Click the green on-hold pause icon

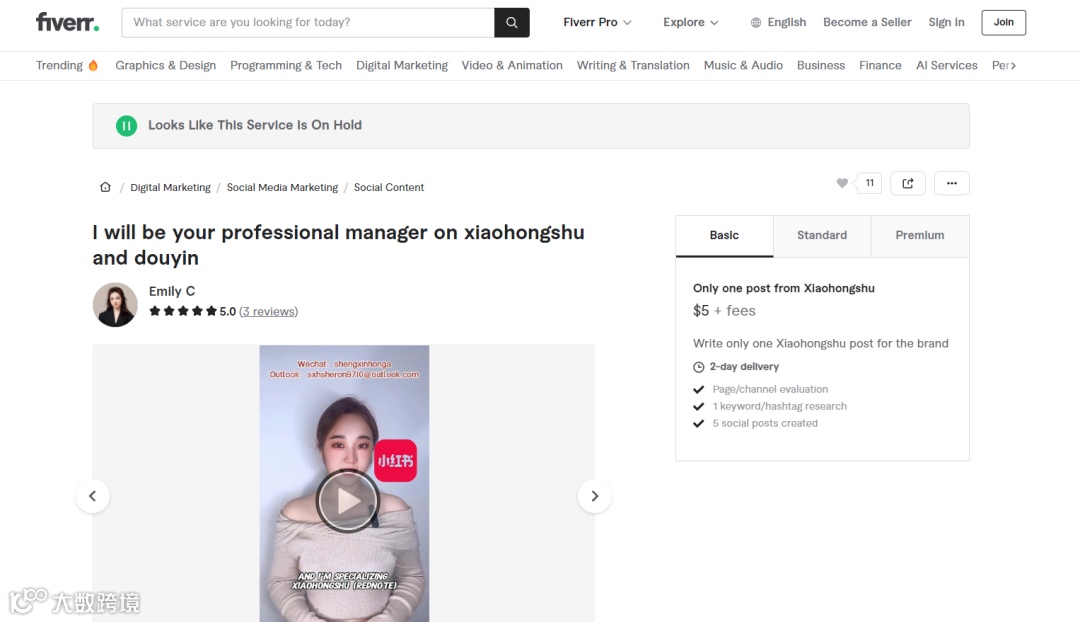pos(126,125)
